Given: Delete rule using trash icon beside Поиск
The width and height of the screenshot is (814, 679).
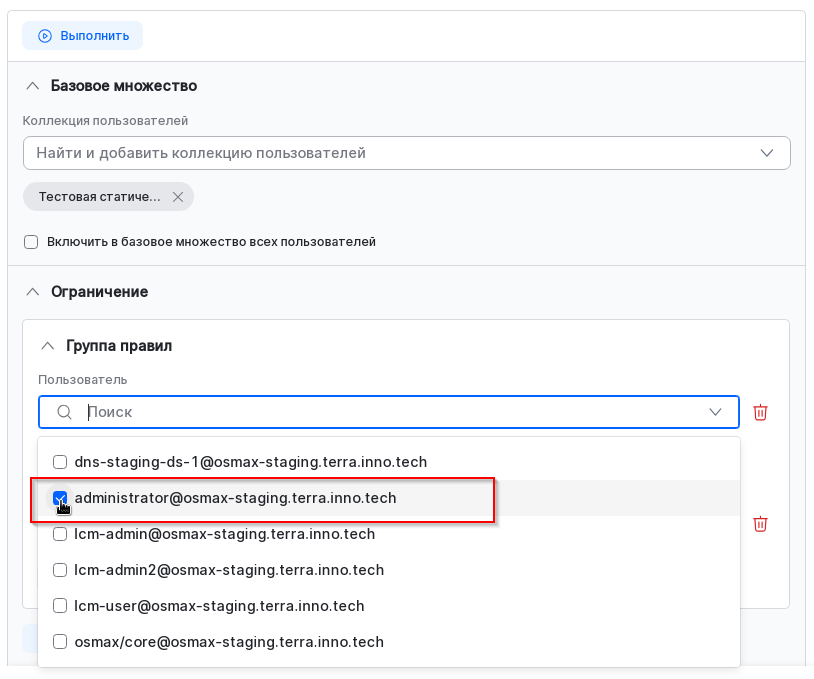Looking at the screenshot, I should click(x=760, y=412).
